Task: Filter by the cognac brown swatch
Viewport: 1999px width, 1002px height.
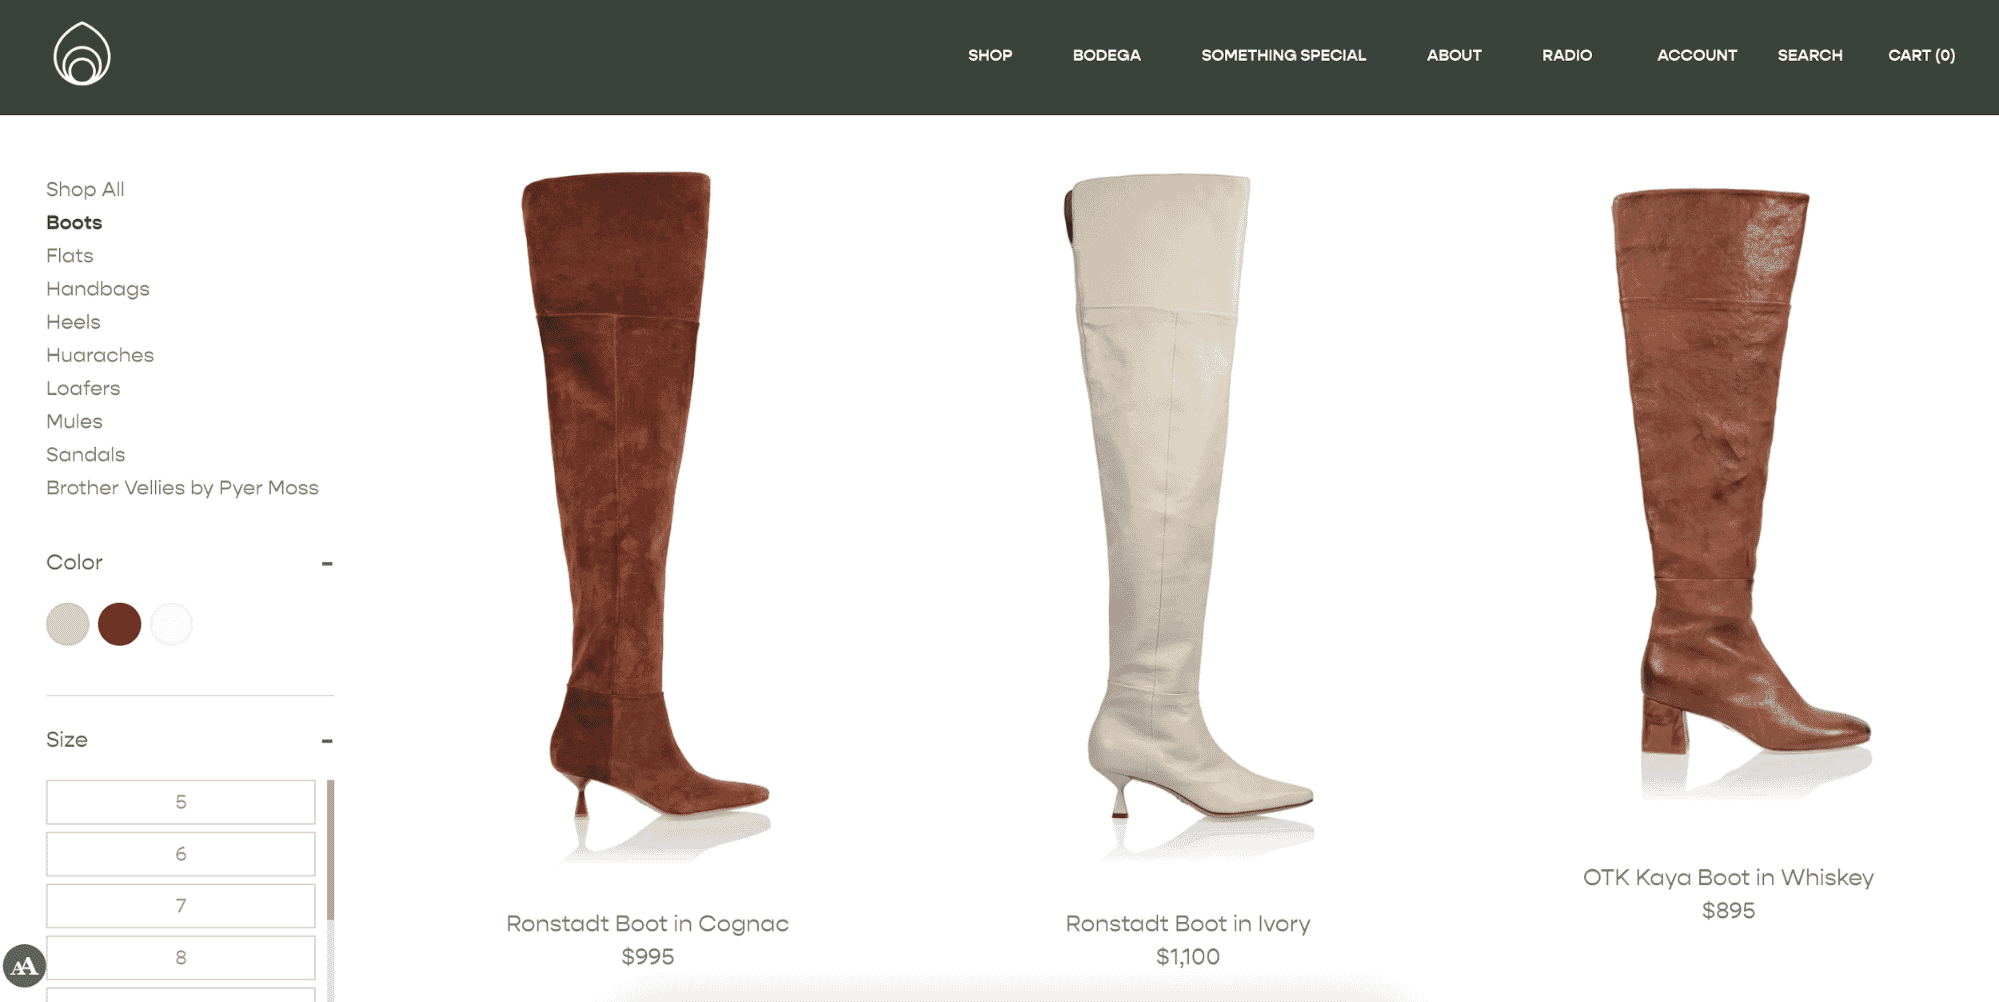Action: tap(120, 624)
